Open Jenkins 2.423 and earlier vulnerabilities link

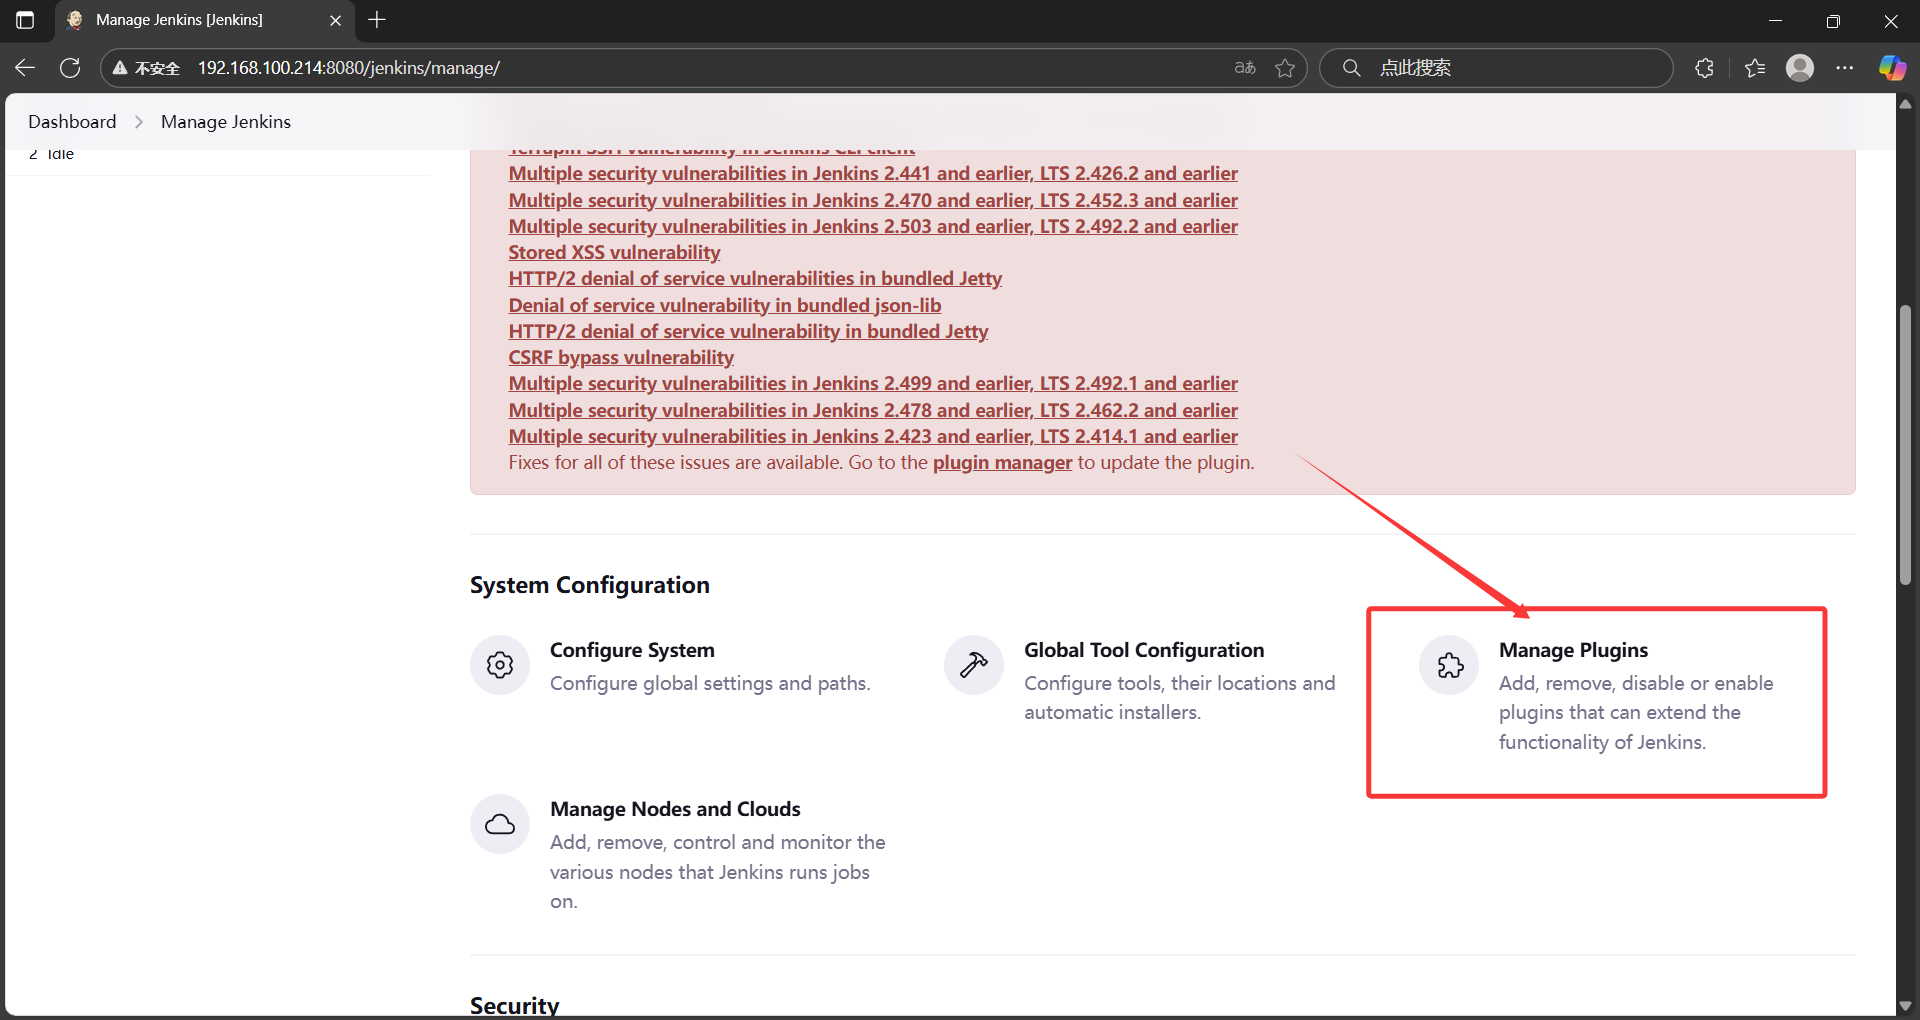(x=873, y=436)
